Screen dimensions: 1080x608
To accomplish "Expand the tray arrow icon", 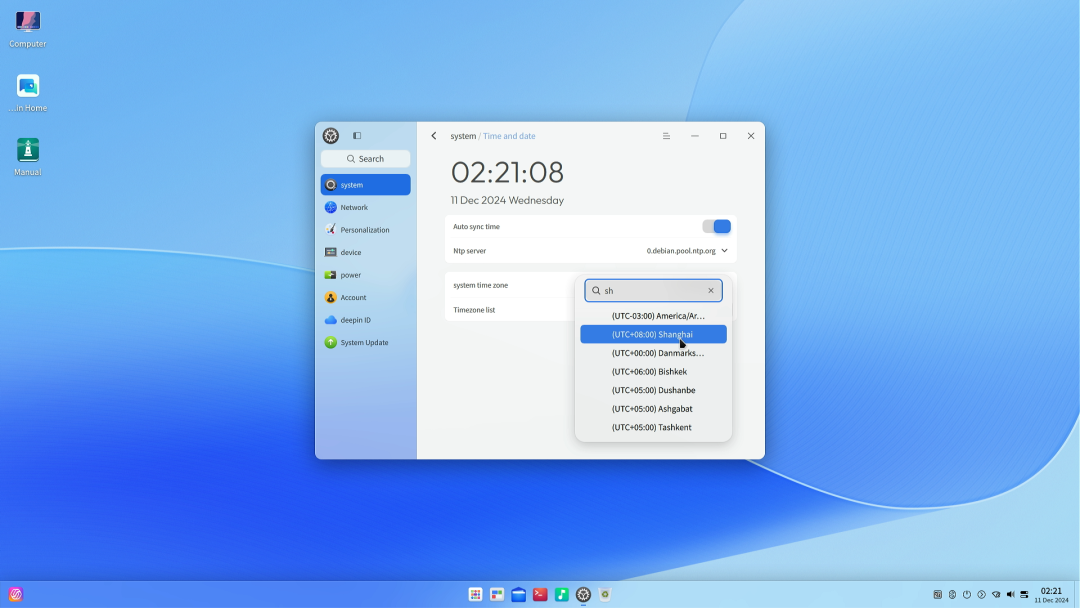I will click(x=982, y=594).
